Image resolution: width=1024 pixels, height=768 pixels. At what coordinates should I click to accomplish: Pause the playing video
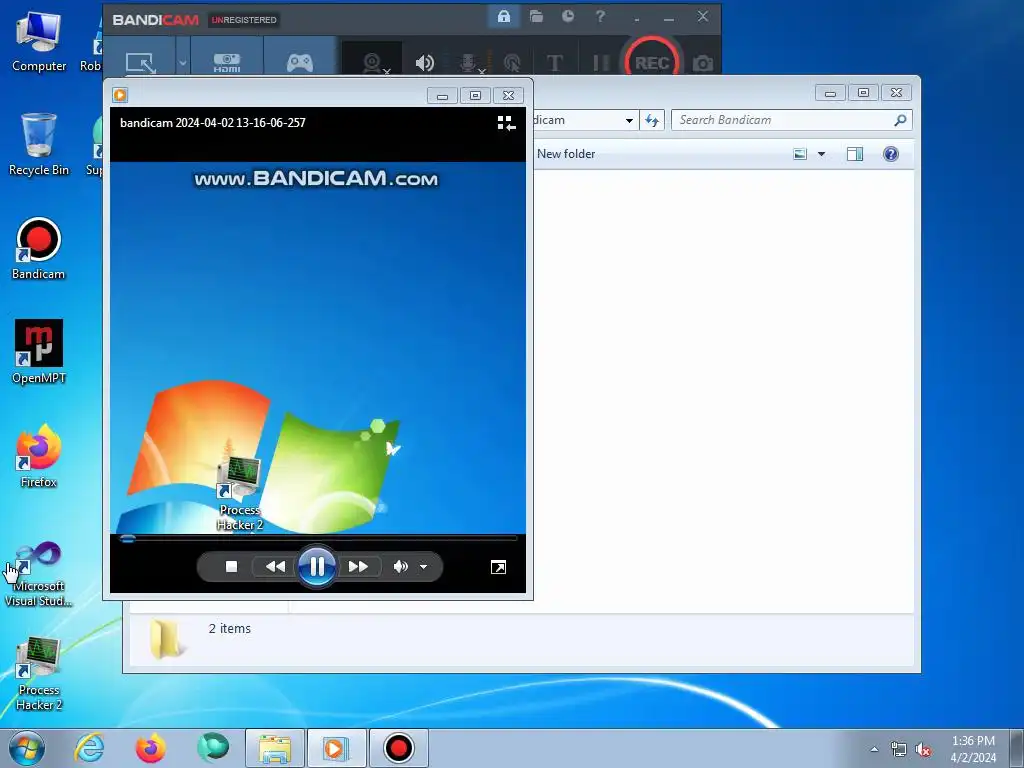[317, 566]
